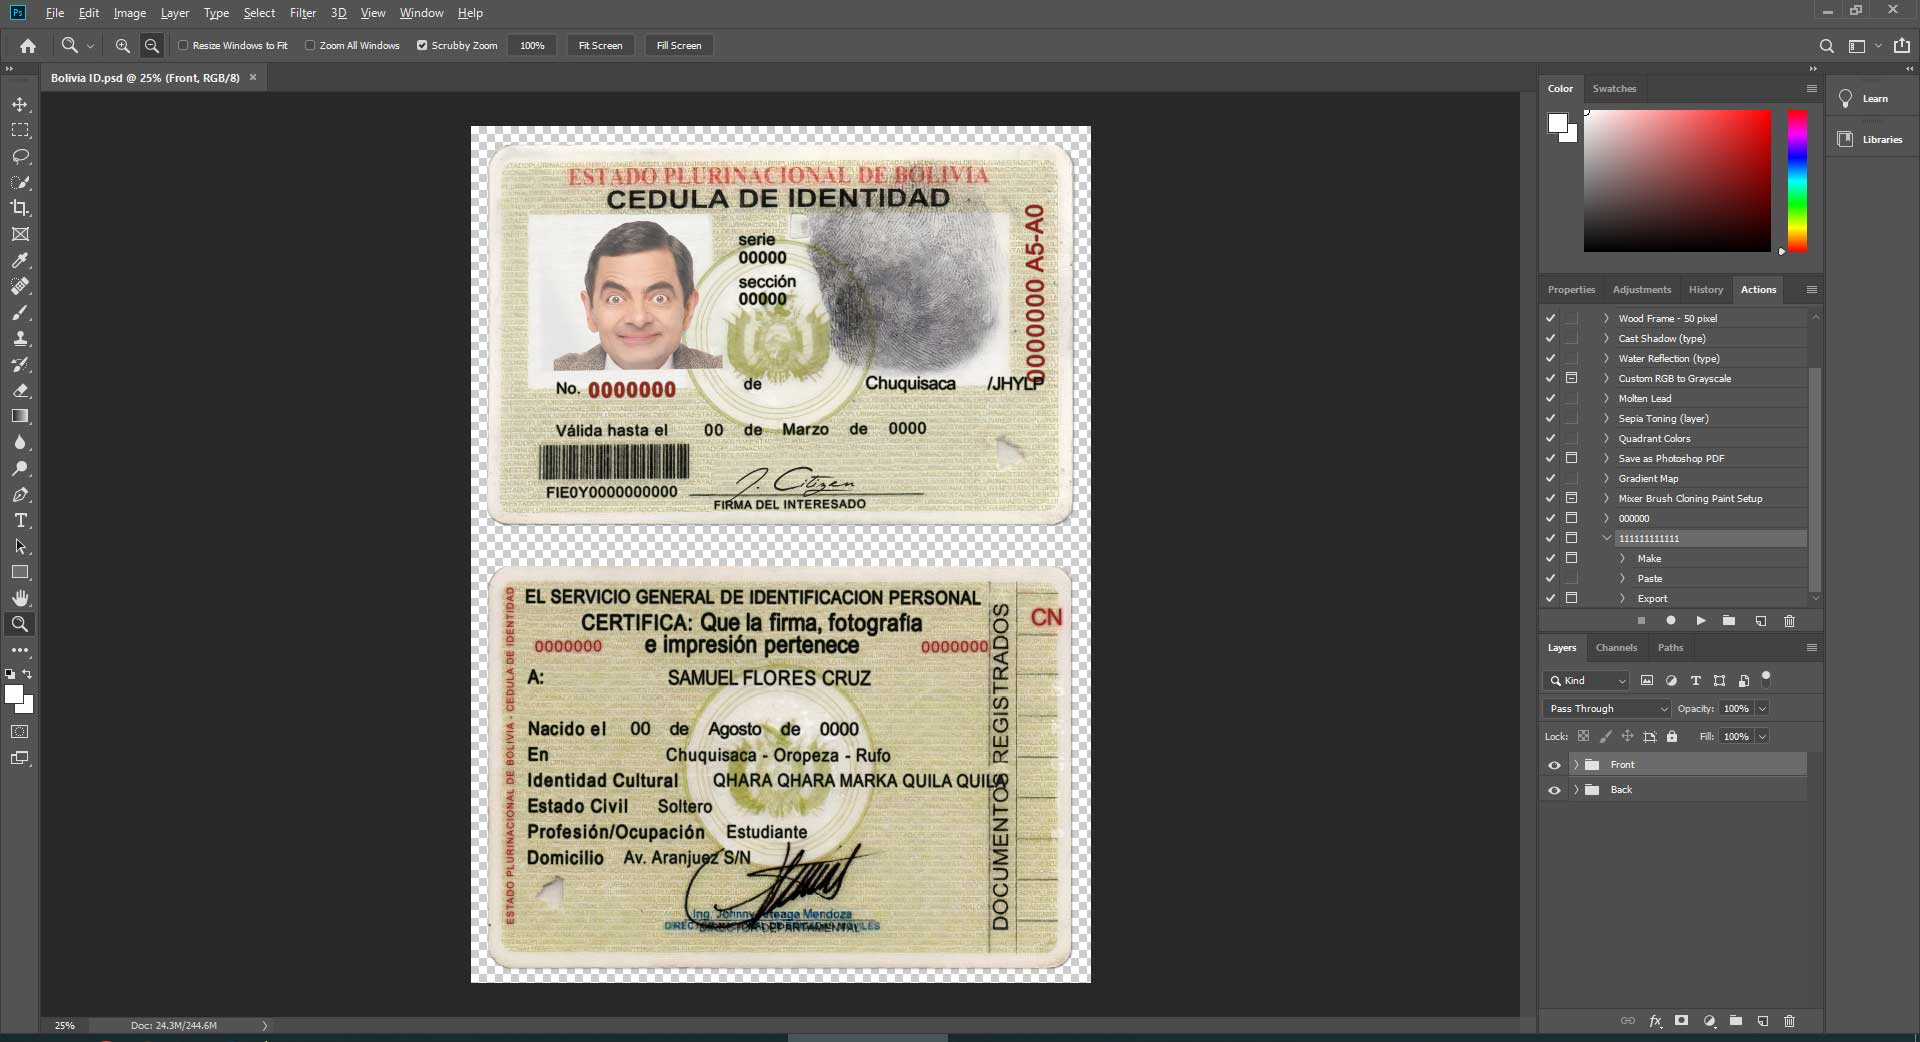The width and height of the screenshot is (1920, 1042).
Task: Click the Fit Screen button
Action: click(x=600, y=46)
